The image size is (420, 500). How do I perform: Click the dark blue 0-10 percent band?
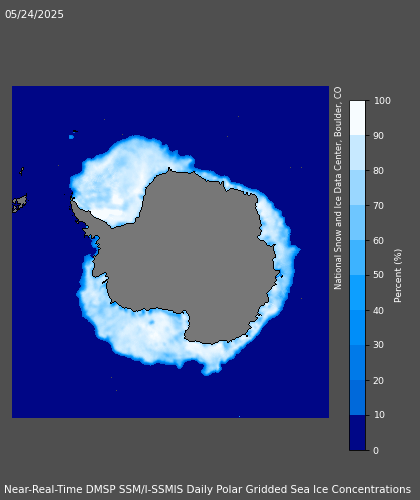point(357,433)
